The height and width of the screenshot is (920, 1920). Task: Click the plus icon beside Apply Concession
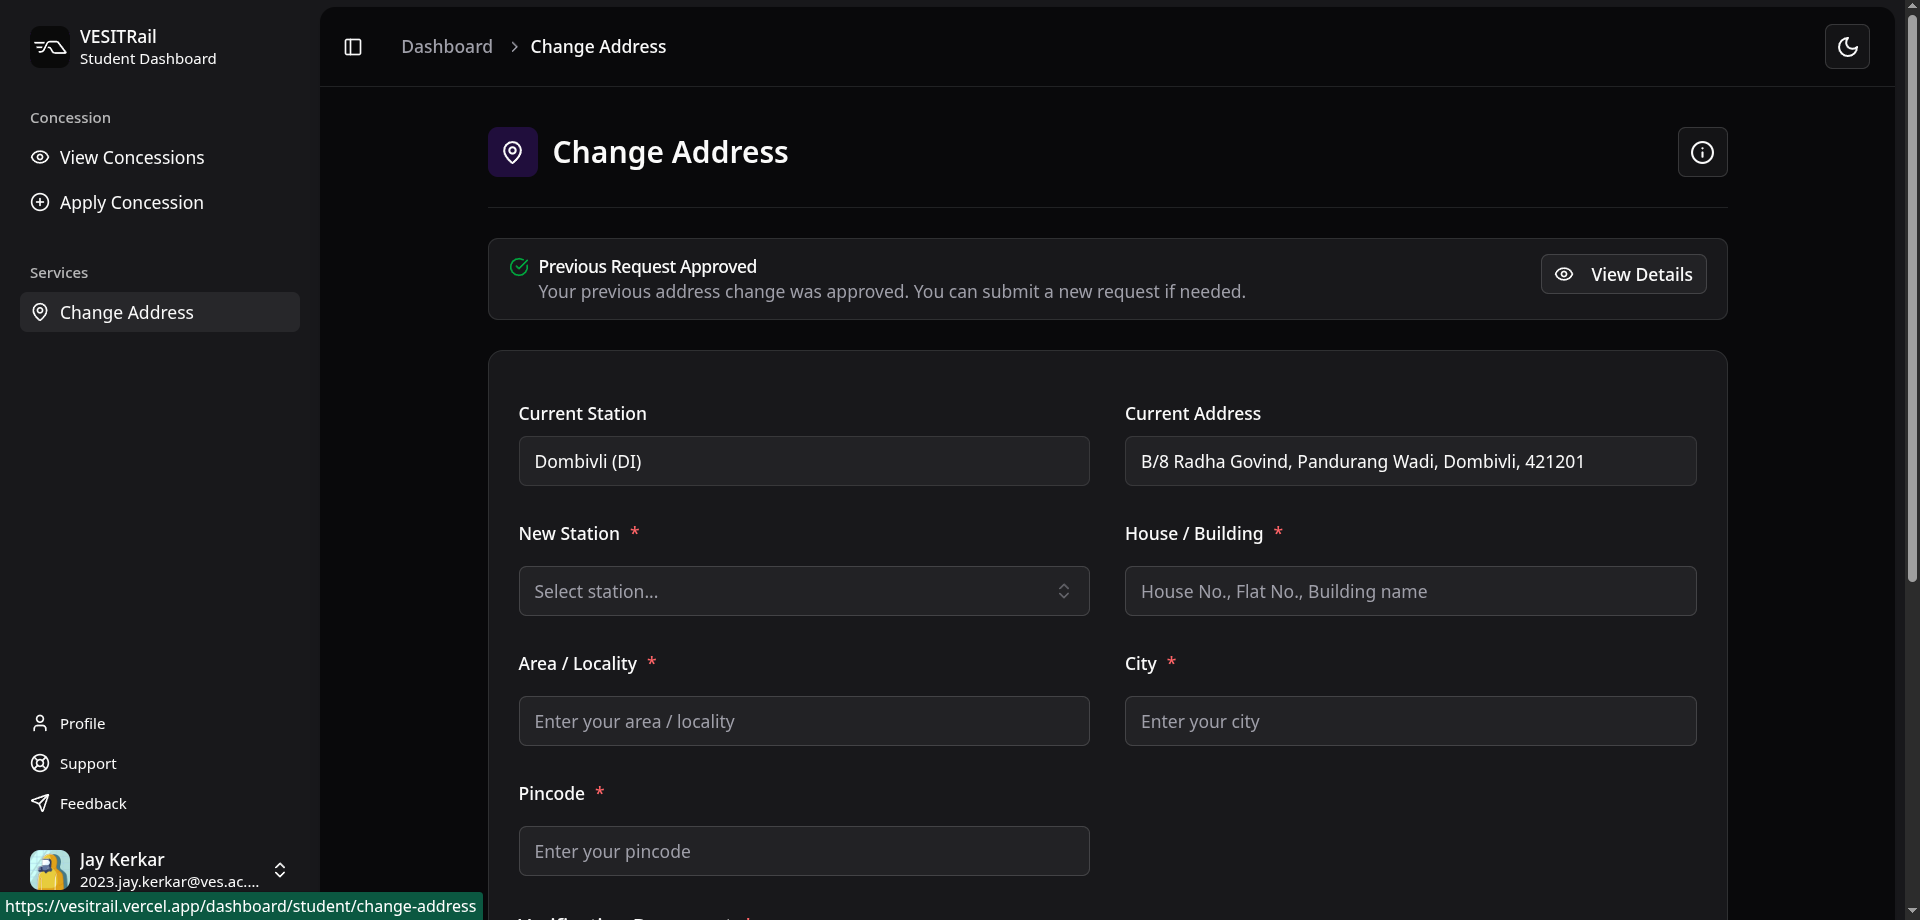point(39,202)
